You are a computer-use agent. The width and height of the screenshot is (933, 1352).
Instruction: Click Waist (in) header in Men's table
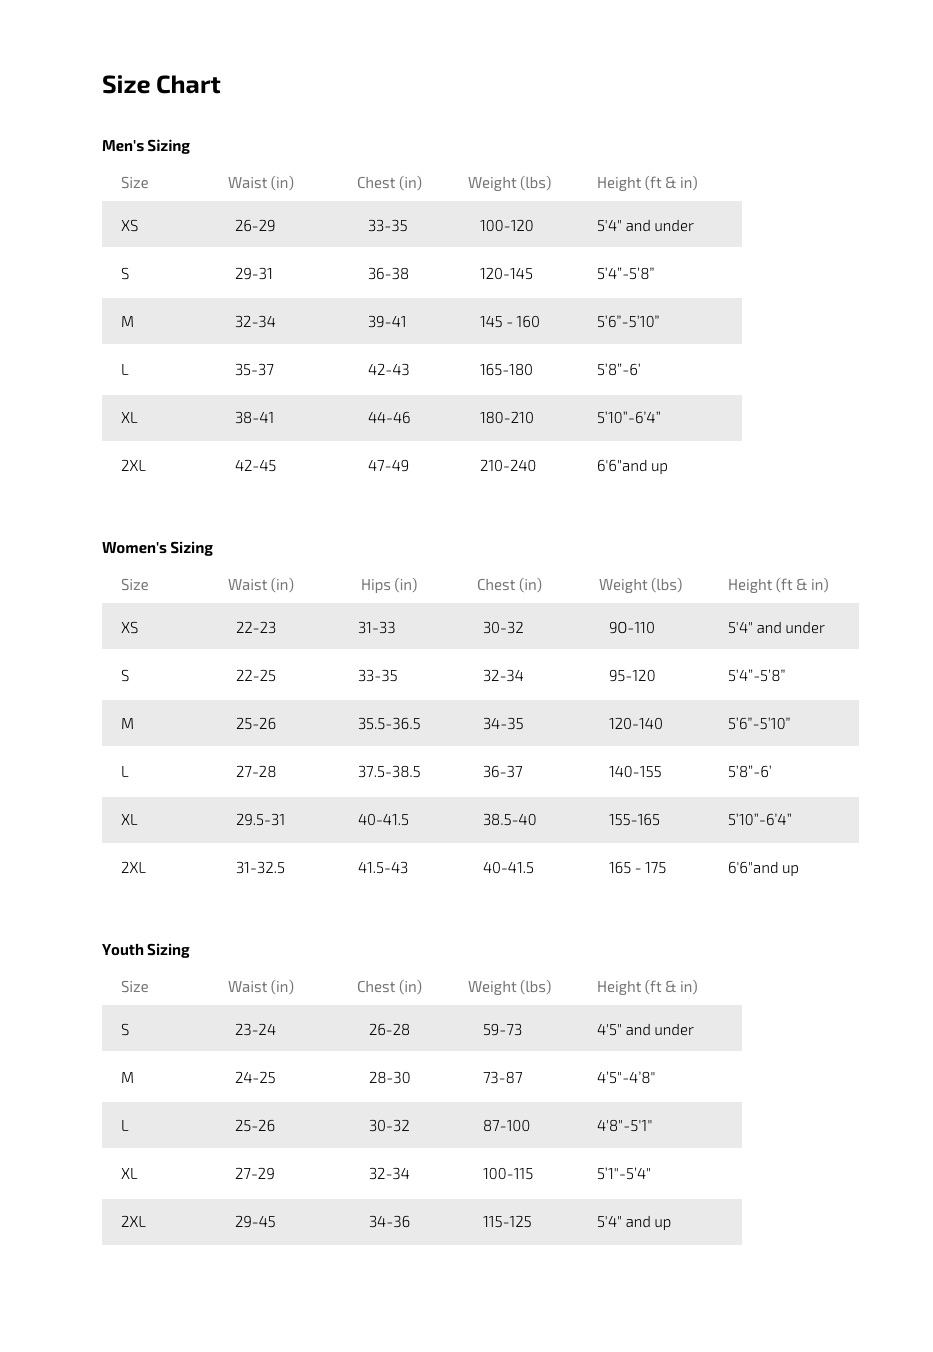261,183
